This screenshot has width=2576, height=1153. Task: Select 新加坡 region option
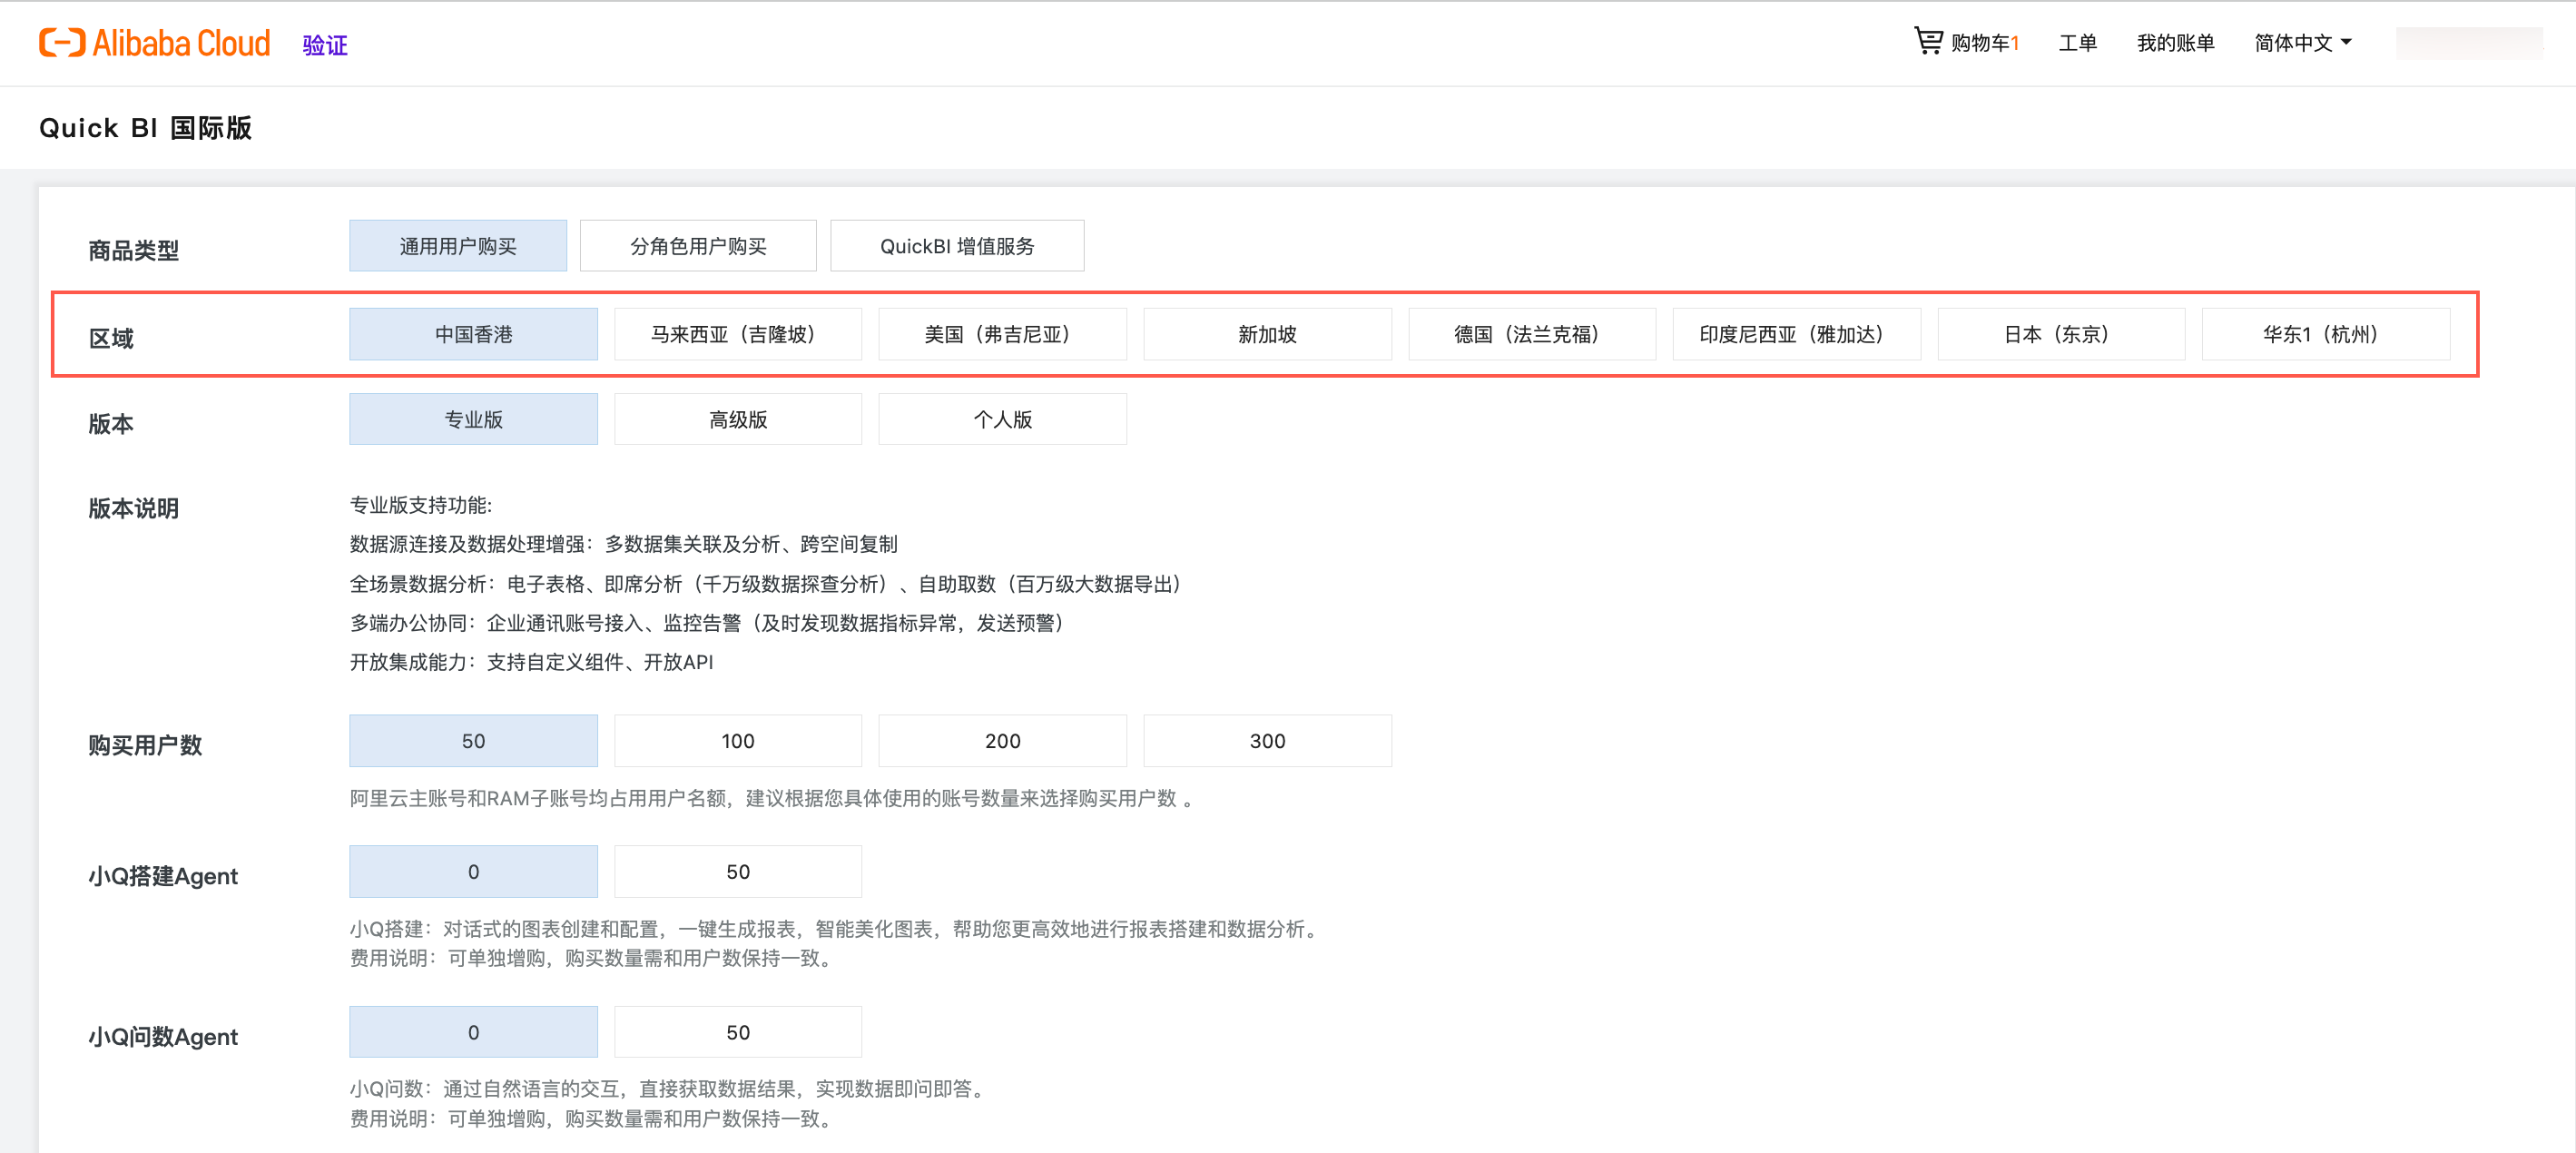point(1266,334)
